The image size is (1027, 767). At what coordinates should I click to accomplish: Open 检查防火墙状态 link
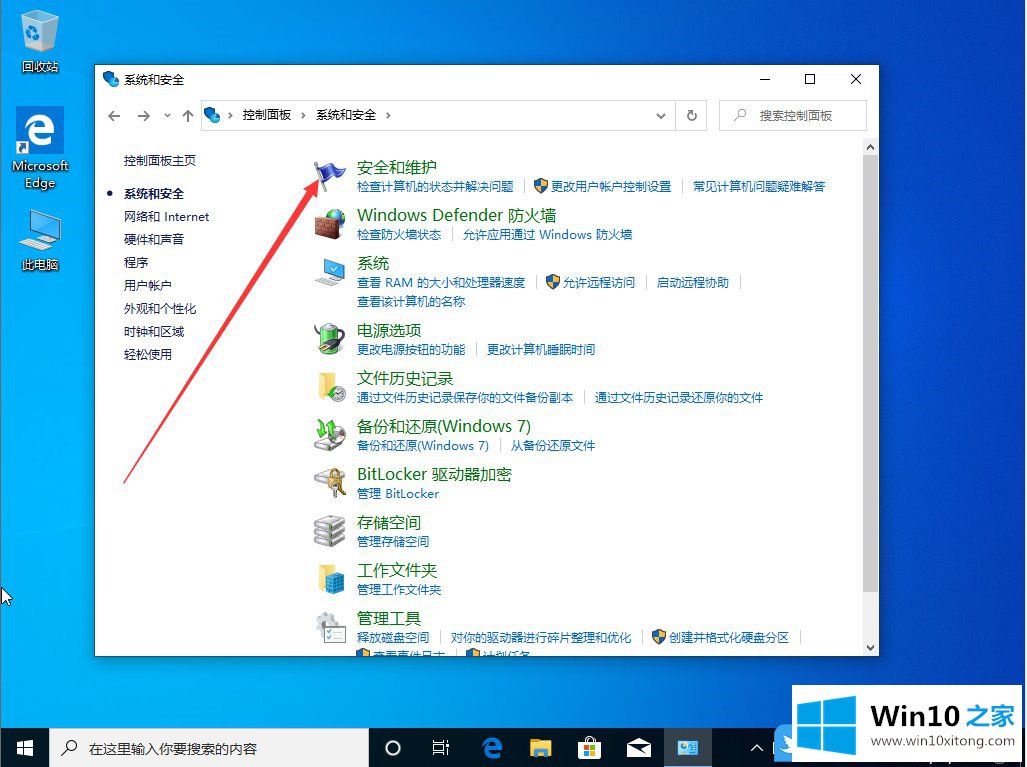point(399,234)
